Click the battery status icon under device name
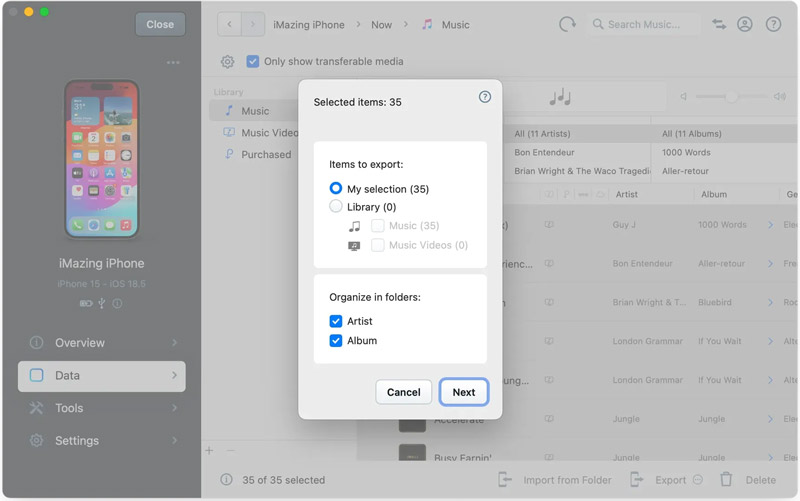 (x=86, y=304)
